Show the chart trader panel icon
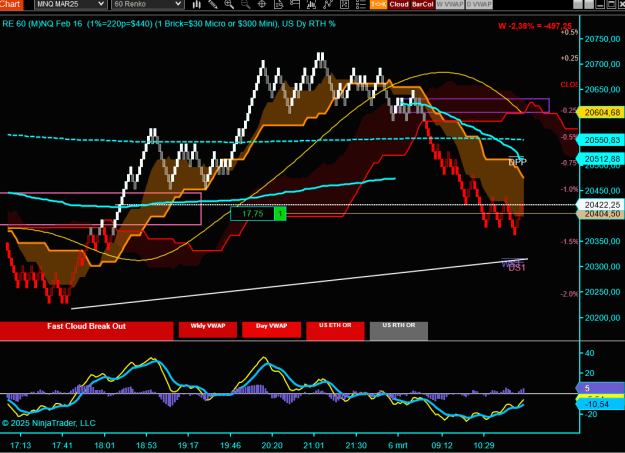This screenshot has width=625, height=453. tap(295, 4)
